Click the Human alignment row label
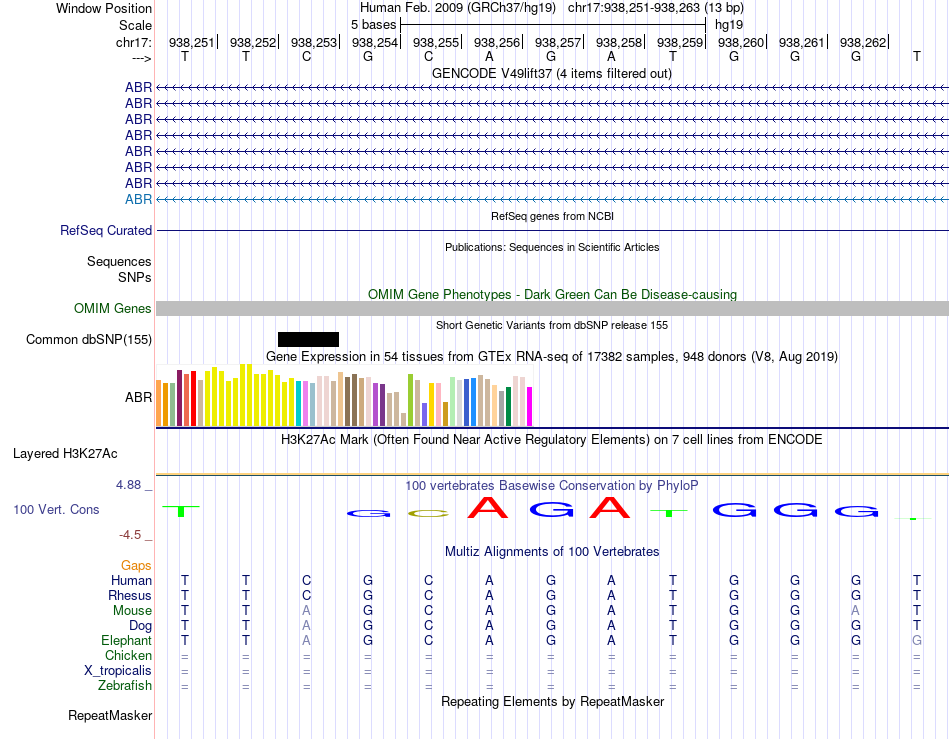 131,580
